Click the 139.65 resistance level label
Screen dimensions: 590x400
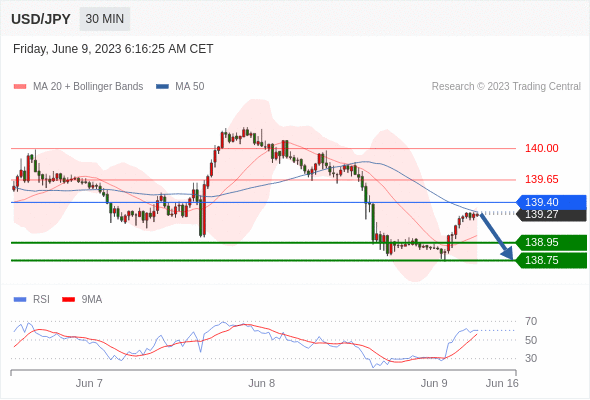541,179
